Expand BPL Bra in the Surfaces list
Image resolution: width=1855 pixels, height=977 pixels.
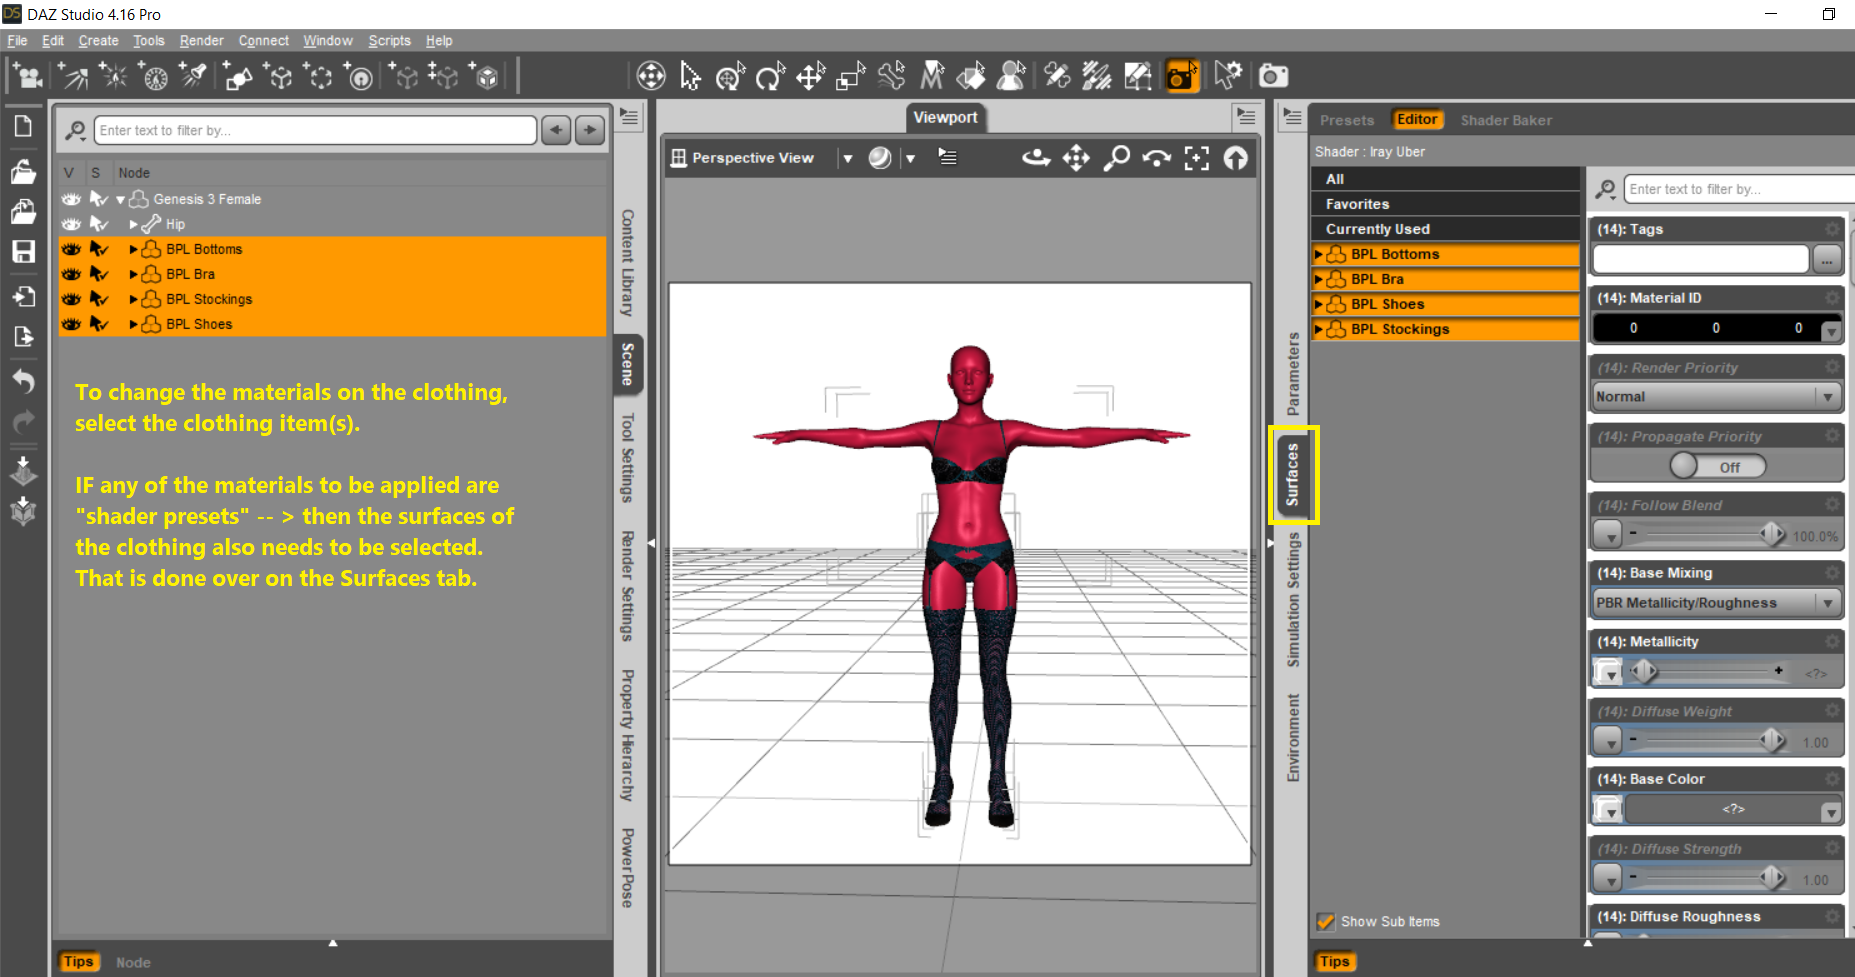point(1318,279)
